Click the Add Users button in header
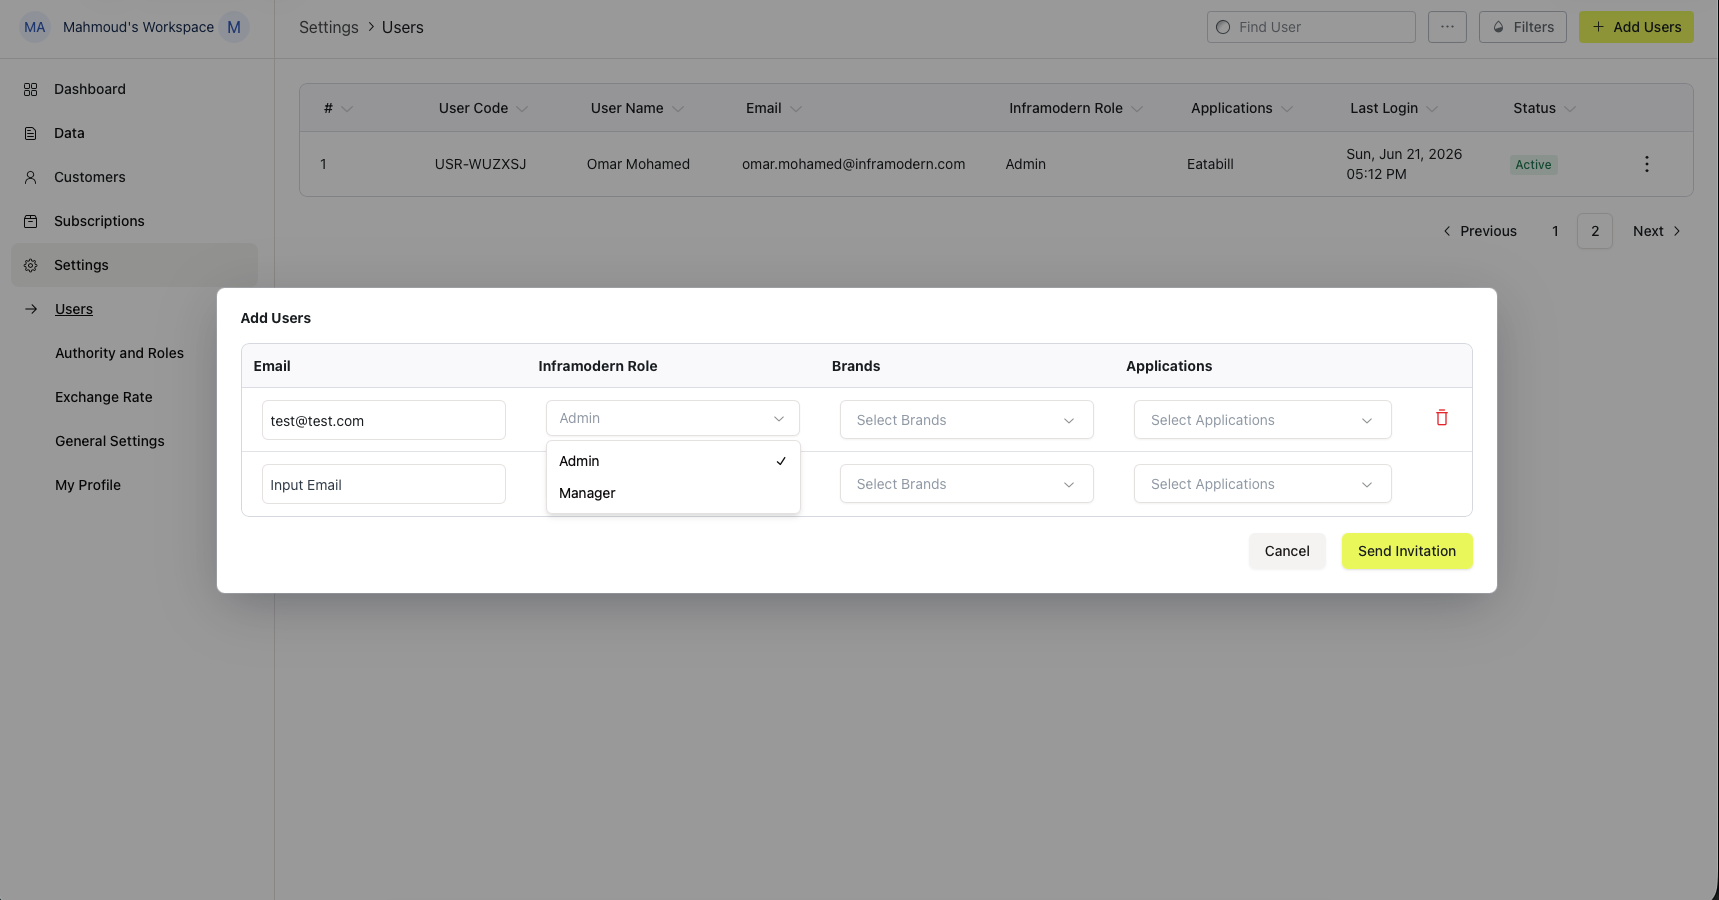This screenshot has height=900, width=1719. (x=1636, y=27)
